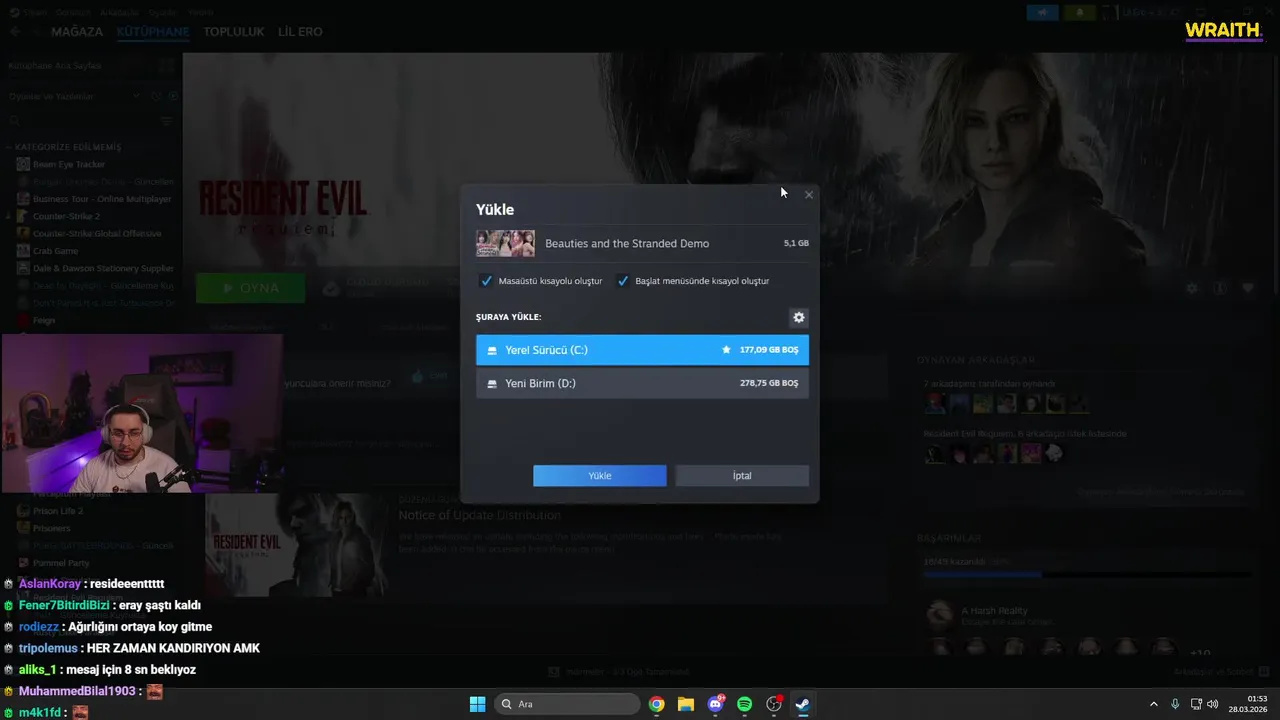Open TOPLULUK tab in Steam window
This screenshot has height=720, width=1280.
(x=234, y=32)
